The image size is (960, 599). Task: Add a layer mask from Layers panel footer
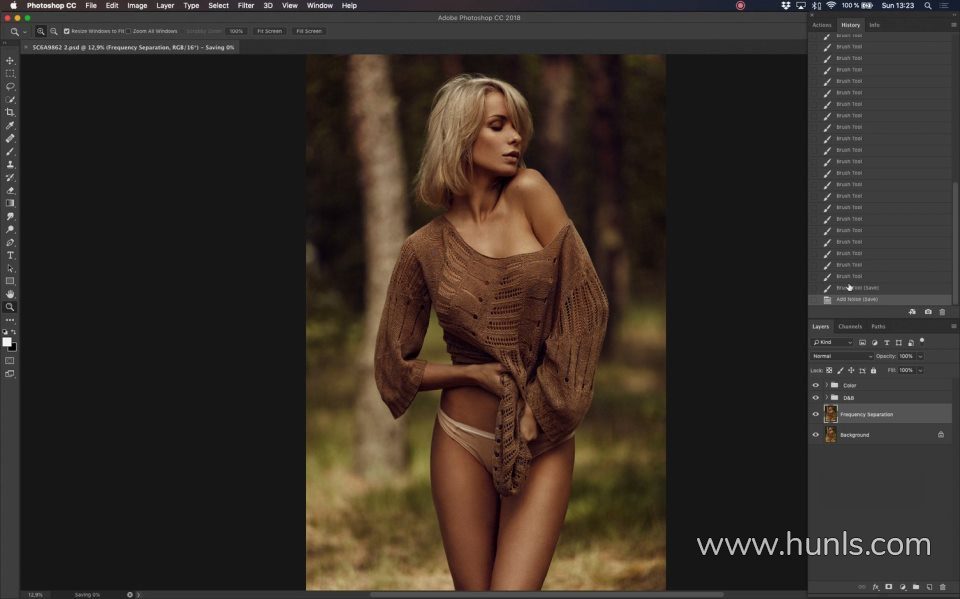888,587
